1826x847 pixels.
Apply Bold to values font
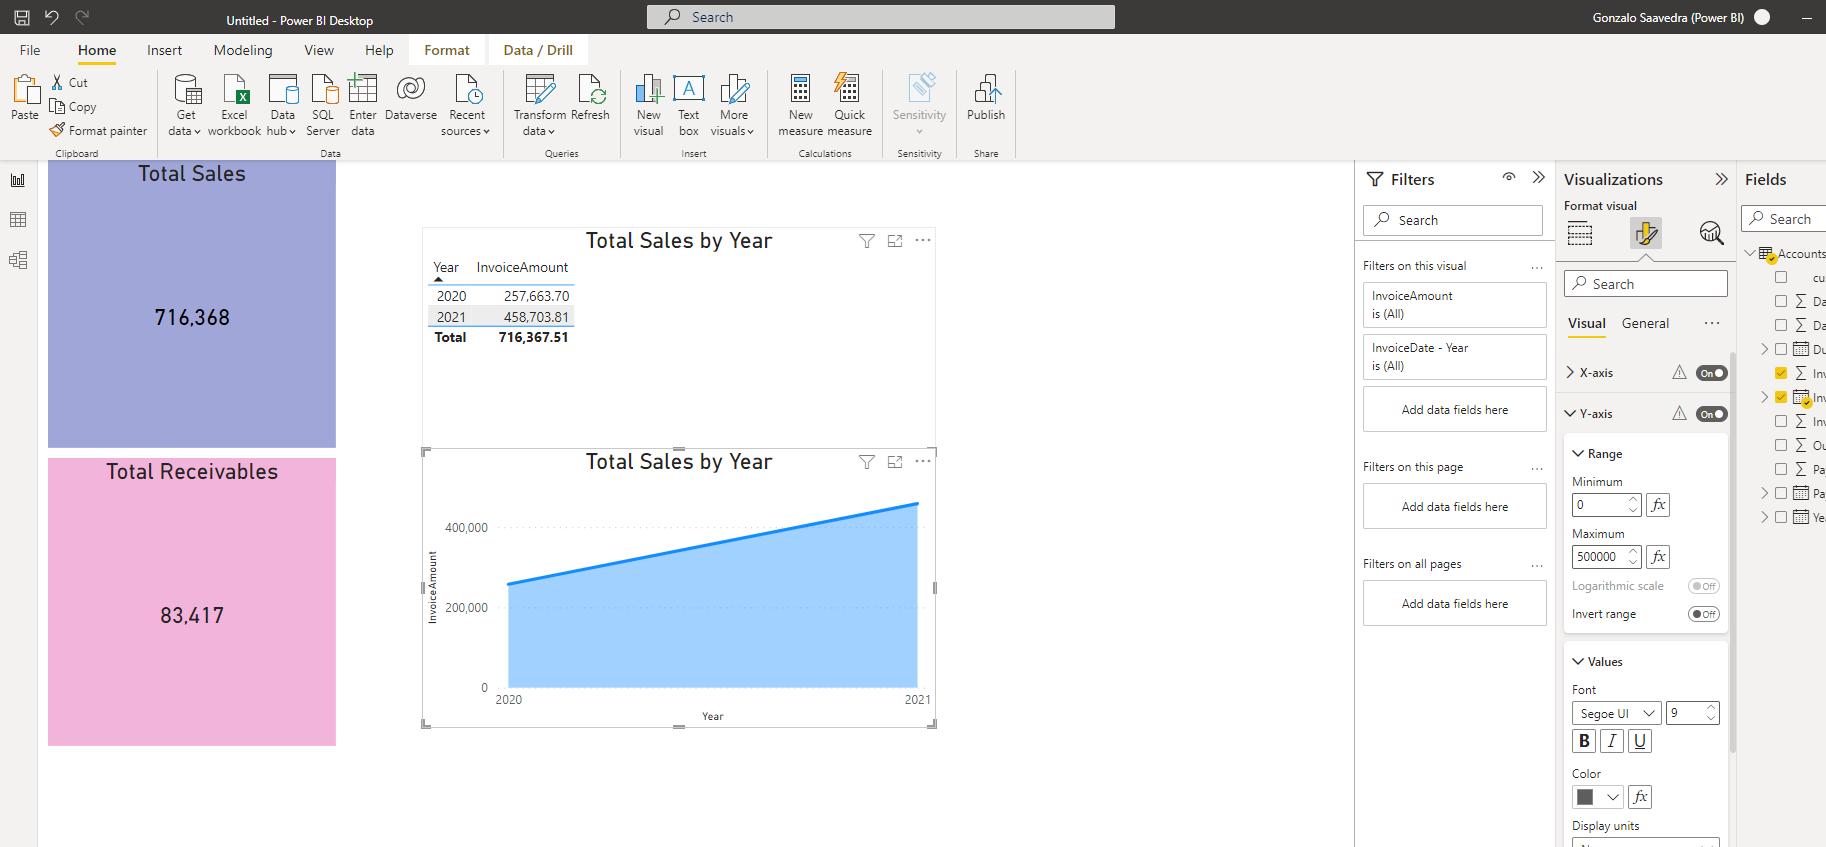1584,741
